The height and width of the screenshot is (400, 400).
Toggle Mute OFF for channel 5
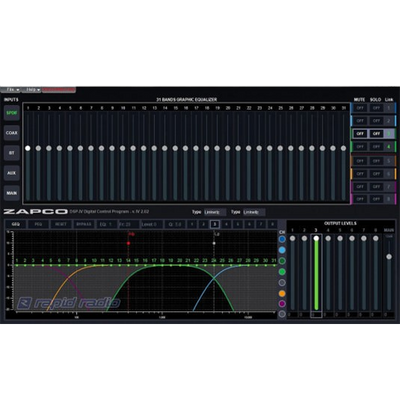pos(360,161)
